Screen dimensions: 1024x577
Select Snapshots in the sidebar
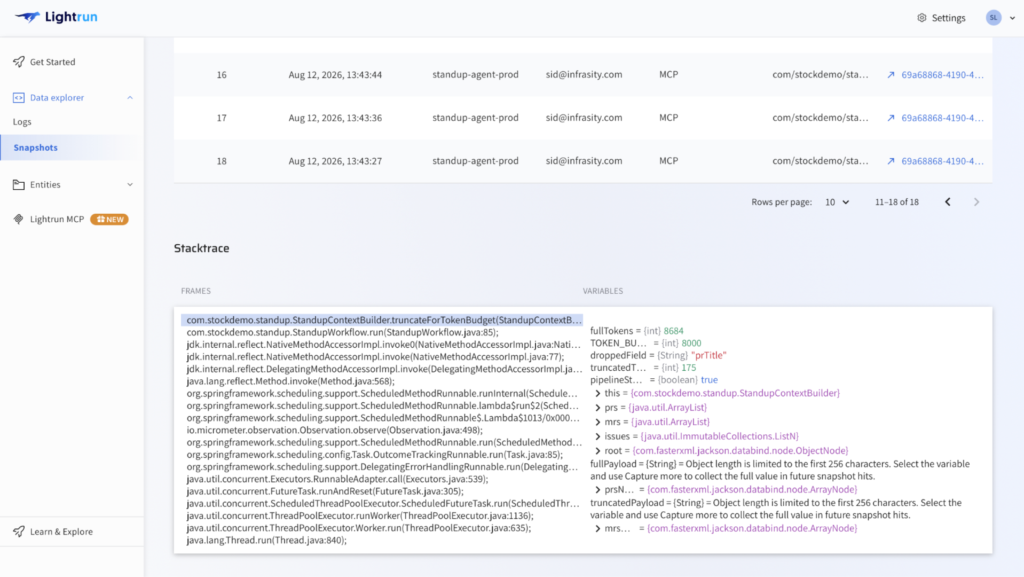click(x=71, y=148)
